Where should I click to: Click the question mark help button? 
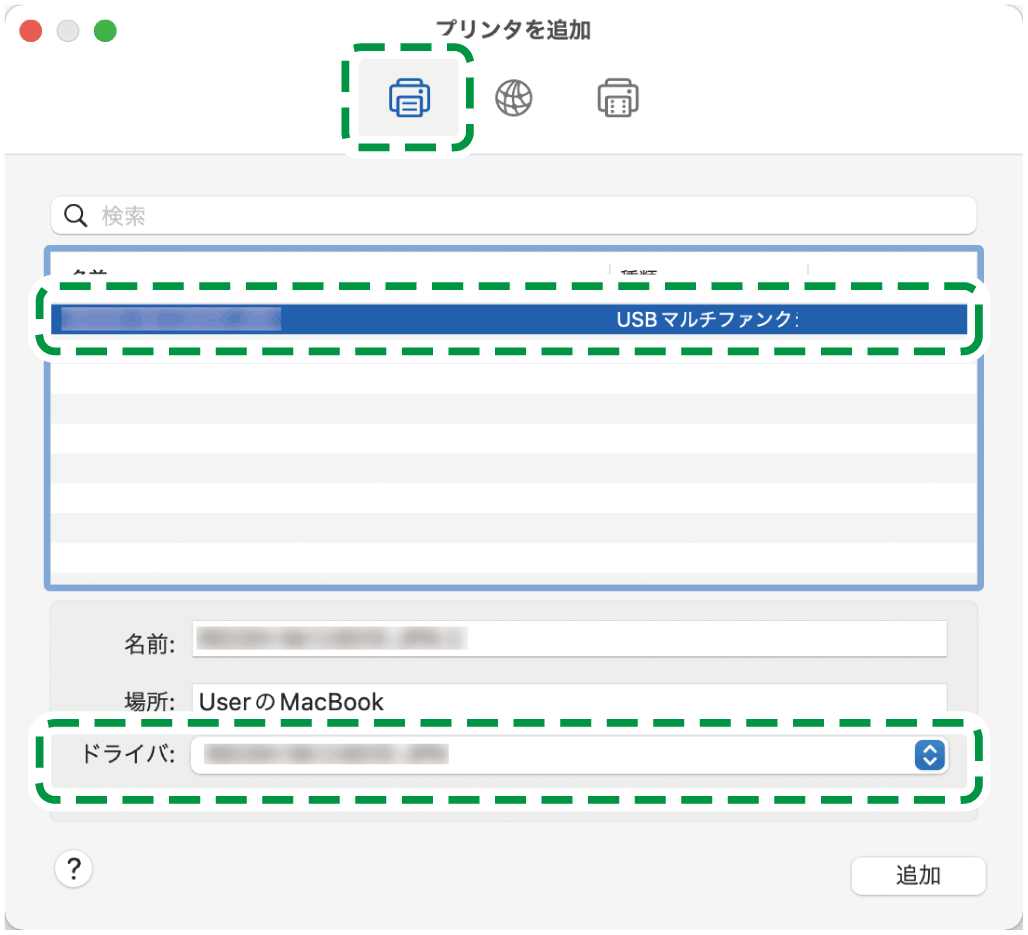(73, 868)
